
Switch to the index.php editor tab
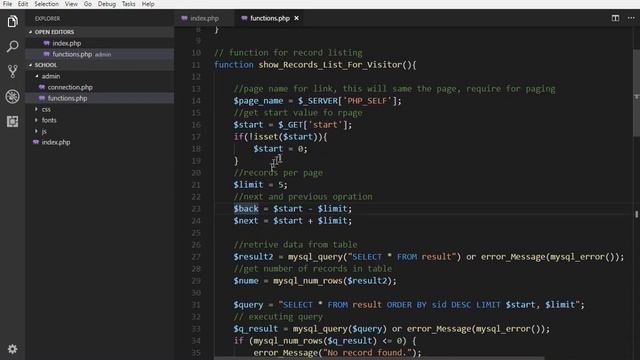[x=205, y=18]
